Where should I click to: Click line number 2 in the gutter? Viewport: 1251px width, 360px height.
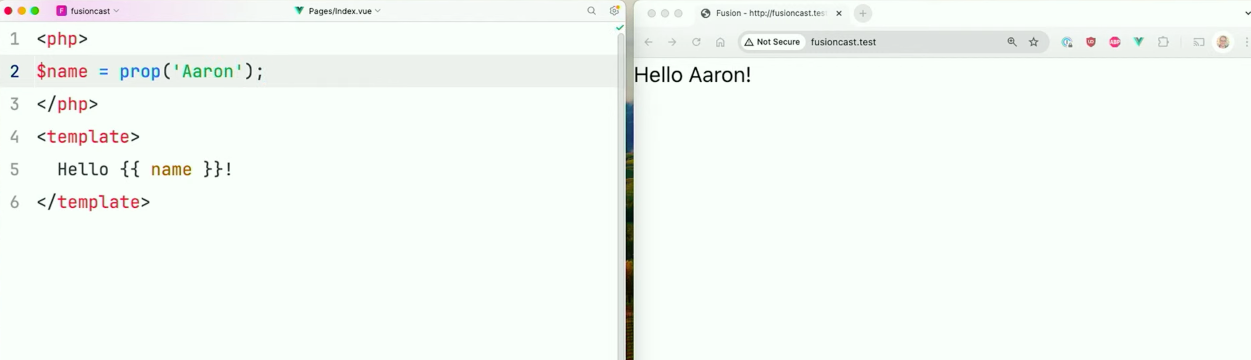[x=14, y=72]
